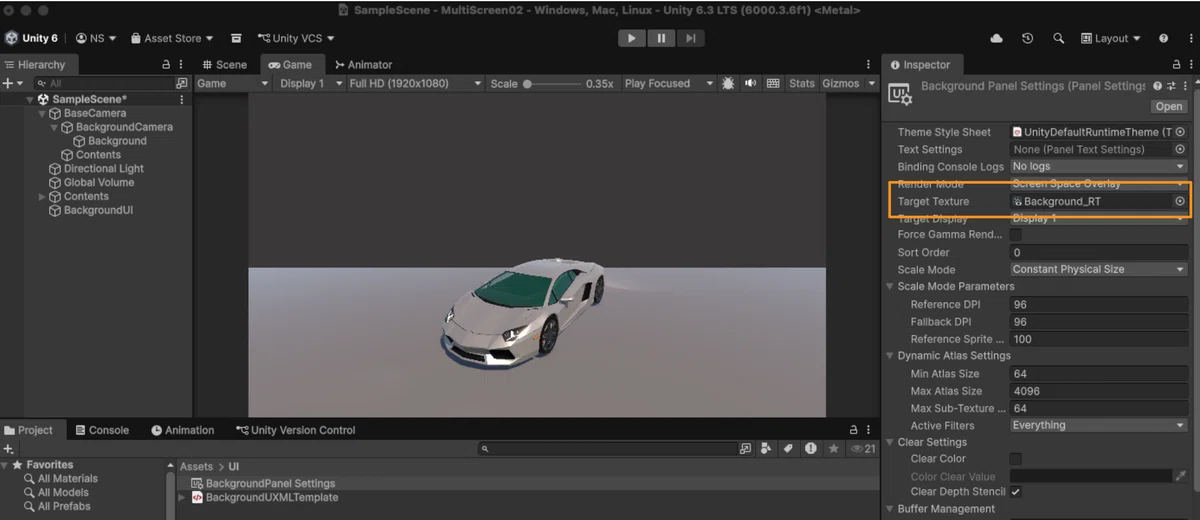
Task: Collapse Dynamic Atlas Settings section
Action: click(890, 356)
